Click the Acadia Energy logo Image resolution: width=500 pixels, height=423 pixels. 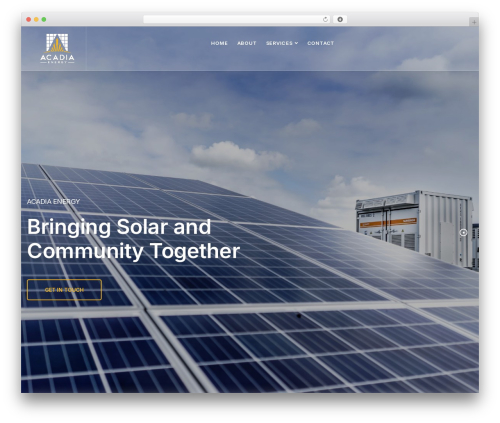[x=57, y=48]
